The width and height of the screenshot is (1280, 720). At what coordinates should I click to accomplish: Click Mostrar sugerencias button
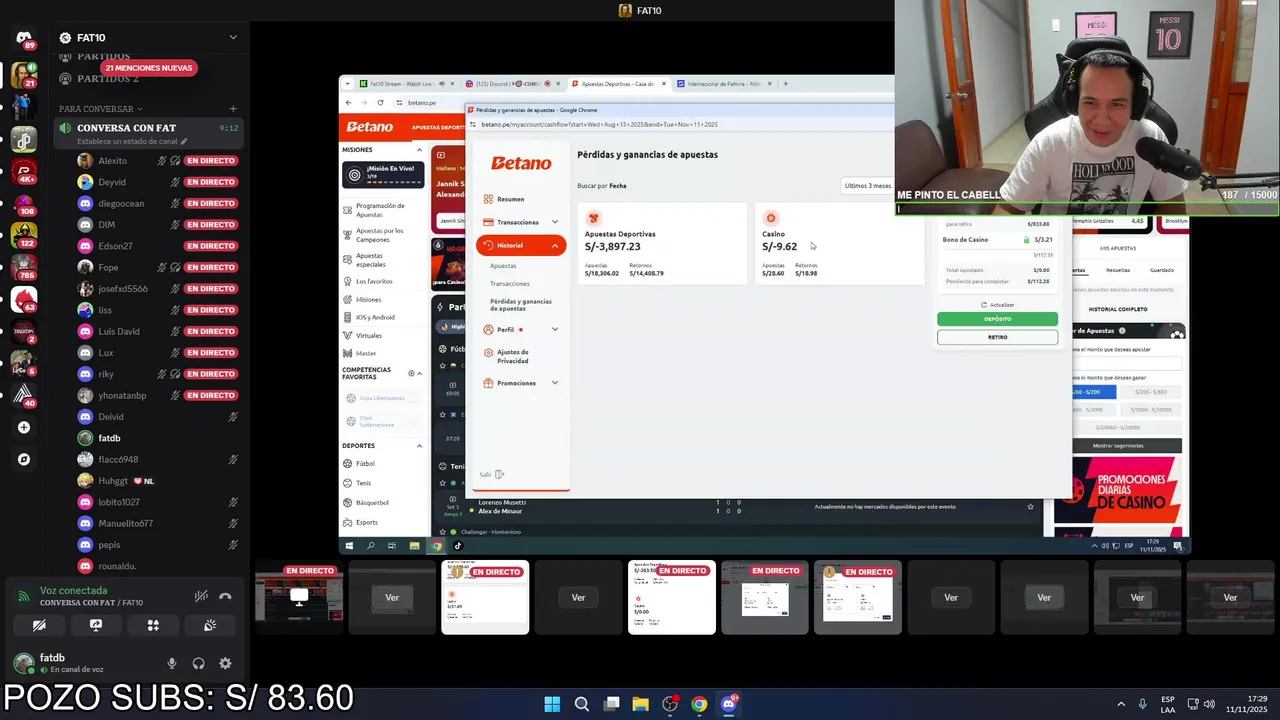click(1118, 445)
